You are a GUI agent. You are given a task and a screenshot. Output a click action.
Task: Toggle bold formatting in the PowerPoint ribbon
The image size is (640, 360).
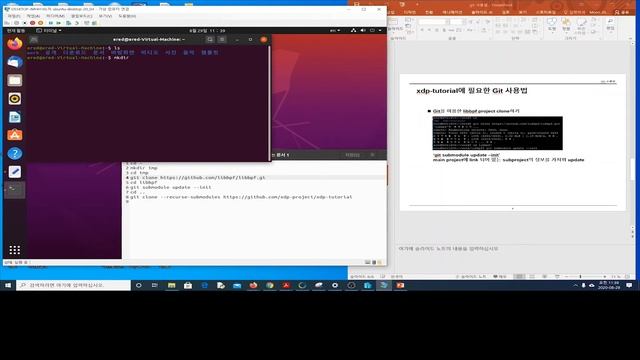[x=422, y=30]
